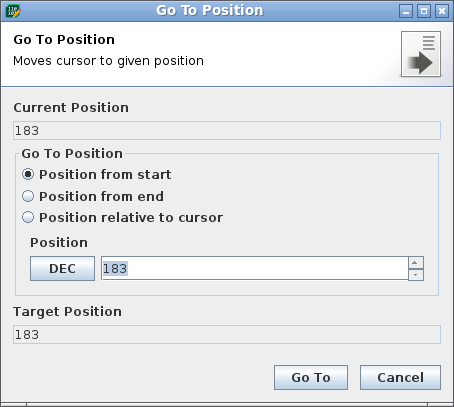
Task: Click the Go To button
Action: click(x=311, y=377)
